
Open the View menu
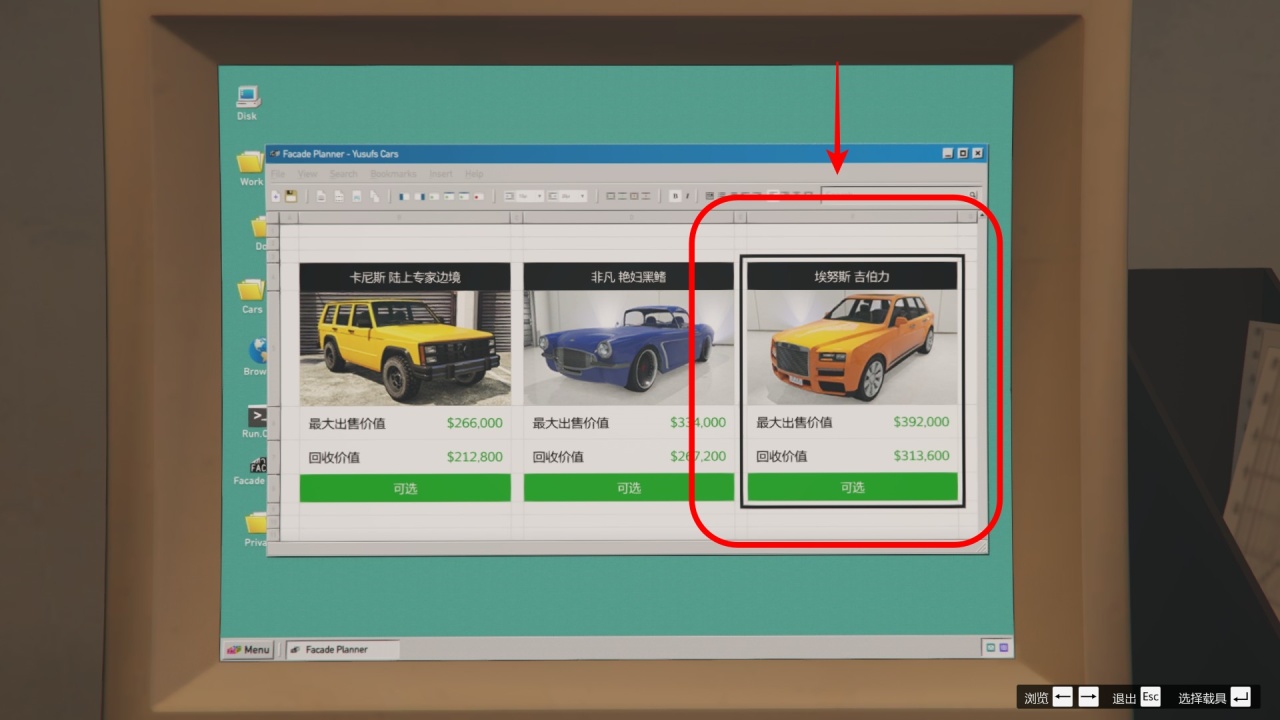(x=307, y=174)
